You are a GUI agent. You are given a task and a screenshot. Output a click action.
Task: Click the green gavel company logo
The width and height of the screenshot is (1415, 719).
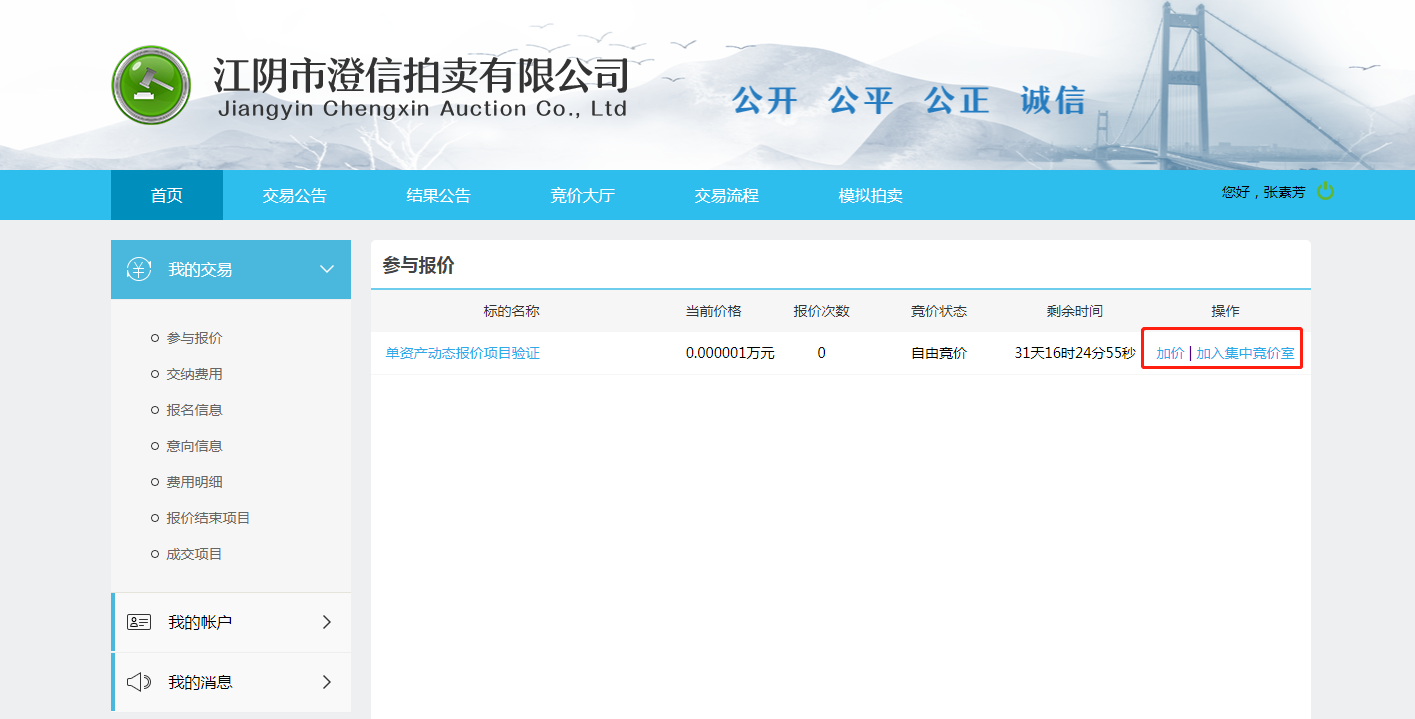click(x=151, y=84)
